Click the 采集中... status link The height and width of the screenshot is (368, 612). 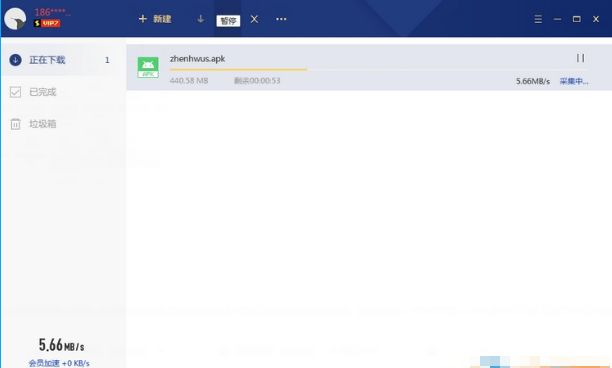click(574, 81)
